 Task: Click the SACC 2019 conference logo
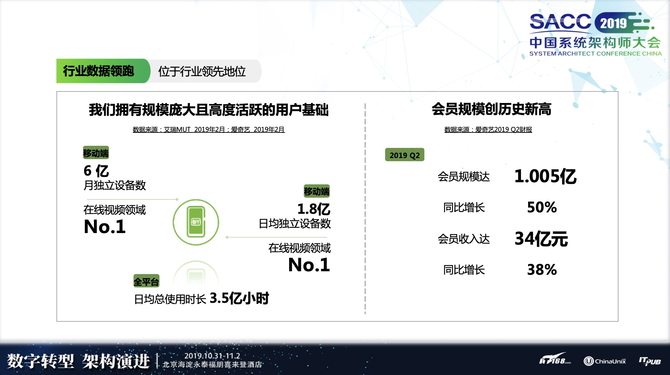click(x=595, y=34)
